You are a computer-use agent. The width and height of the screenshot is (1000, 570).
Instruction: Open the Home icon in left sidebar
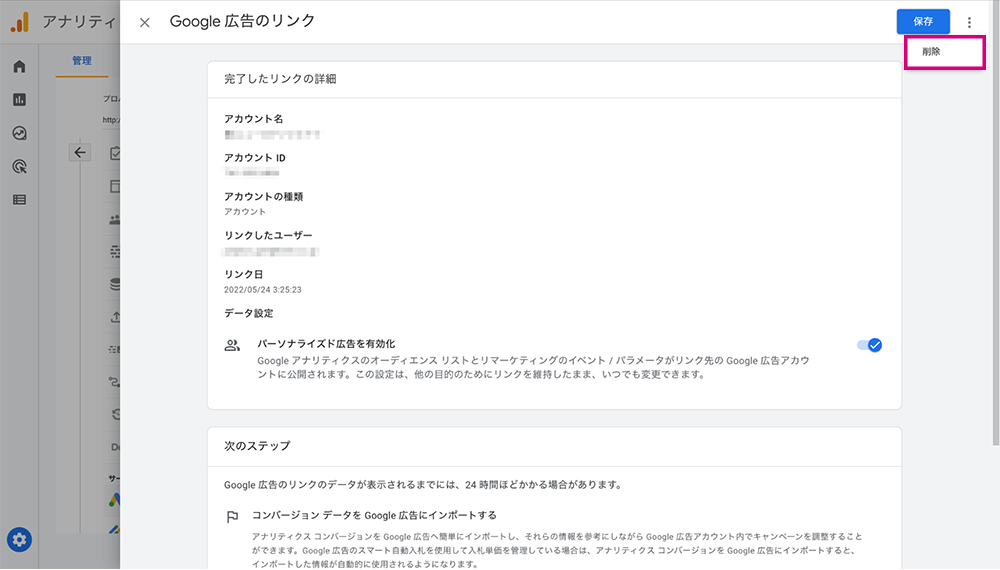coord(20,66)
